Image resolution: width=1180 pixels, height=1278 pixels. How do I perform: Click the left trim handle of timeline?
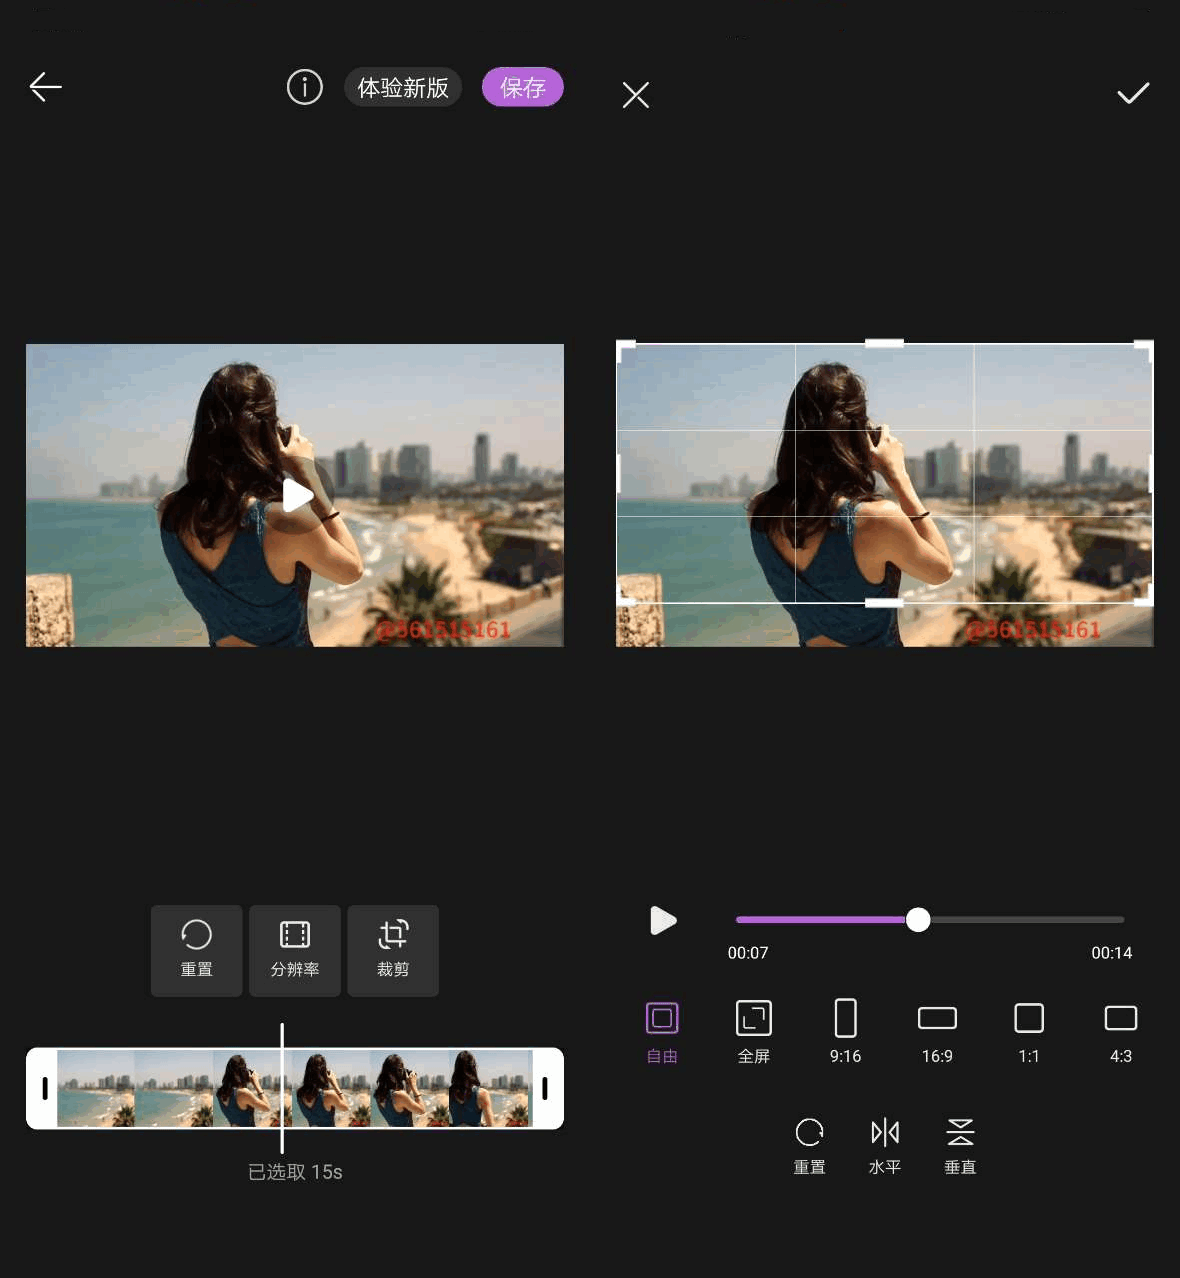pyautogui.click(x=44, y=1088)
